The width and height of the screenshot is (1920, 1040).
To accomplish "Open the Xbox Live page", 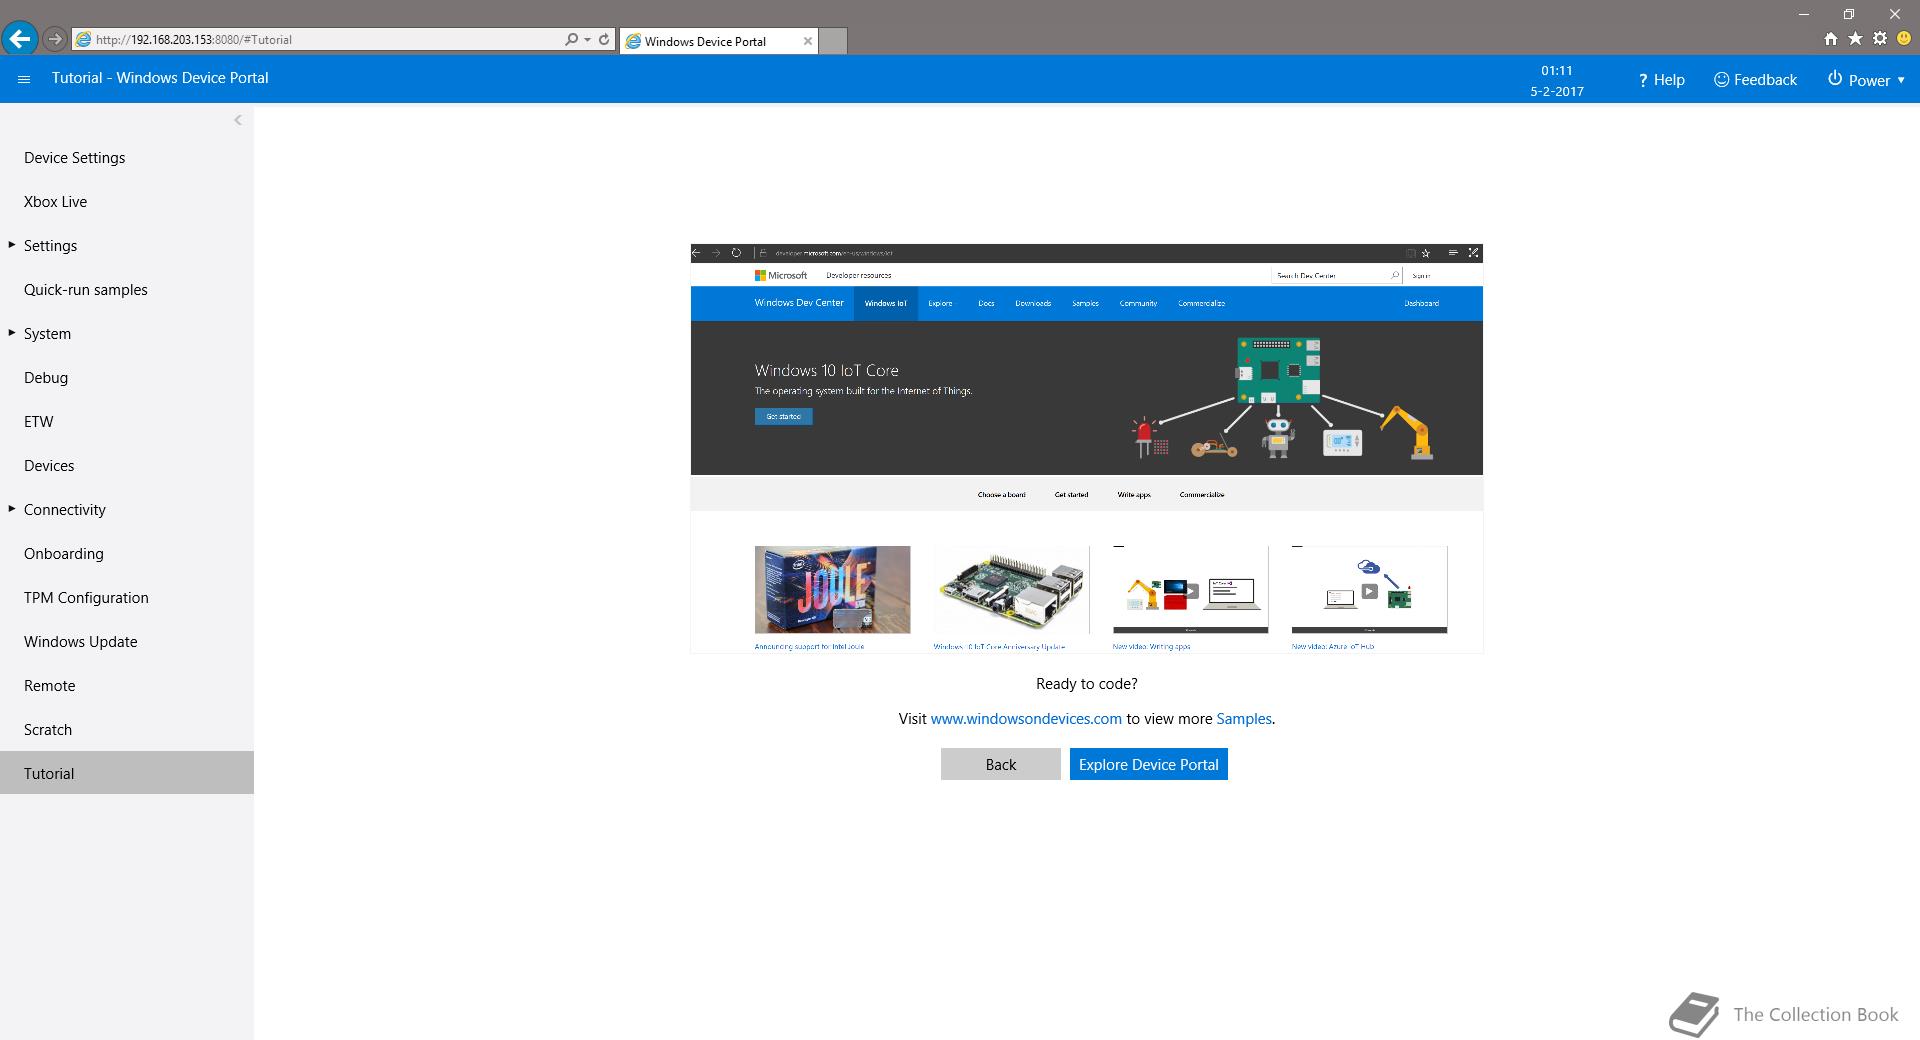I will coord(55,202).
